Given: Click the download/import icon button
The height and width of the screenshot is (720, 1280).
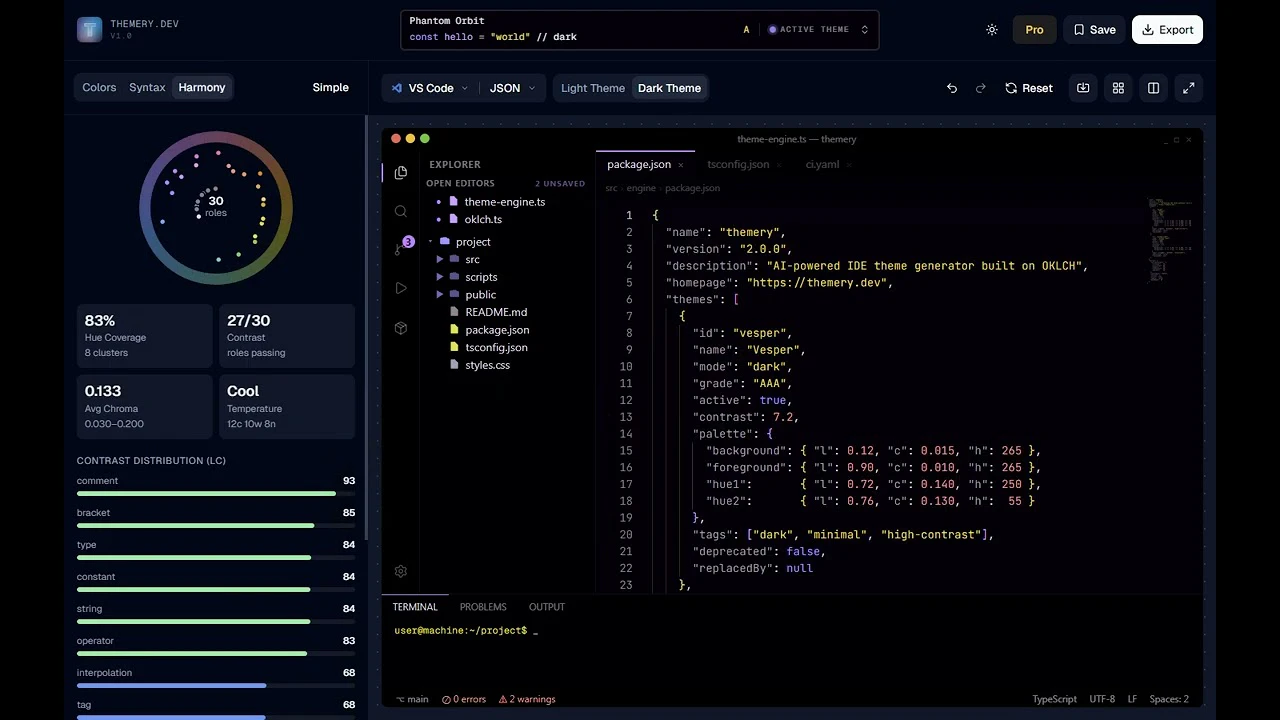Looking at the screenshot, I should pyautogui.click(x=1083, y=88).
